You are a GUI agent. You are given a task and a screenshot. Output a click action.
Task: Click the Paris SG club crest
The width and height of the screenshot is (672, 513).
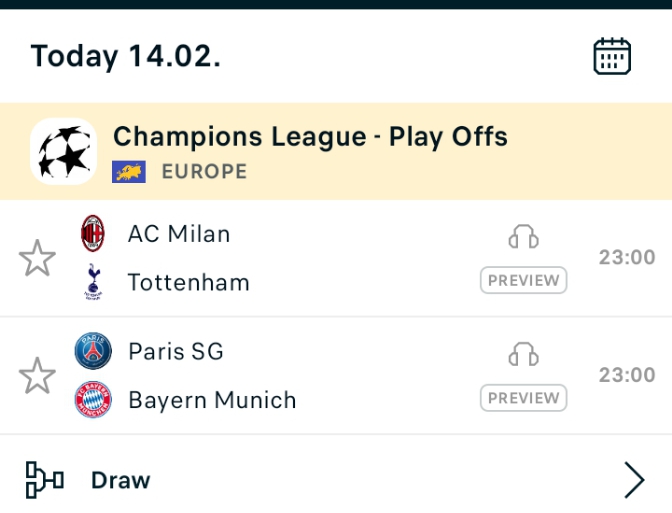point(93,351)
